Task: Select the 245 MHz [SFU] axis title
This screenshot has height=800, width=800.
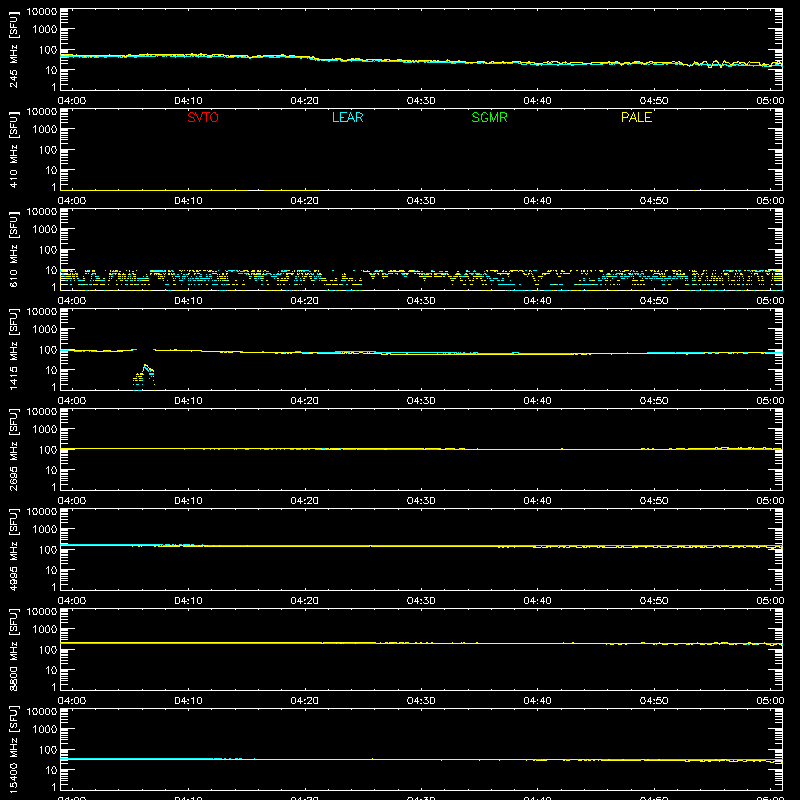Action: (13, 49)
